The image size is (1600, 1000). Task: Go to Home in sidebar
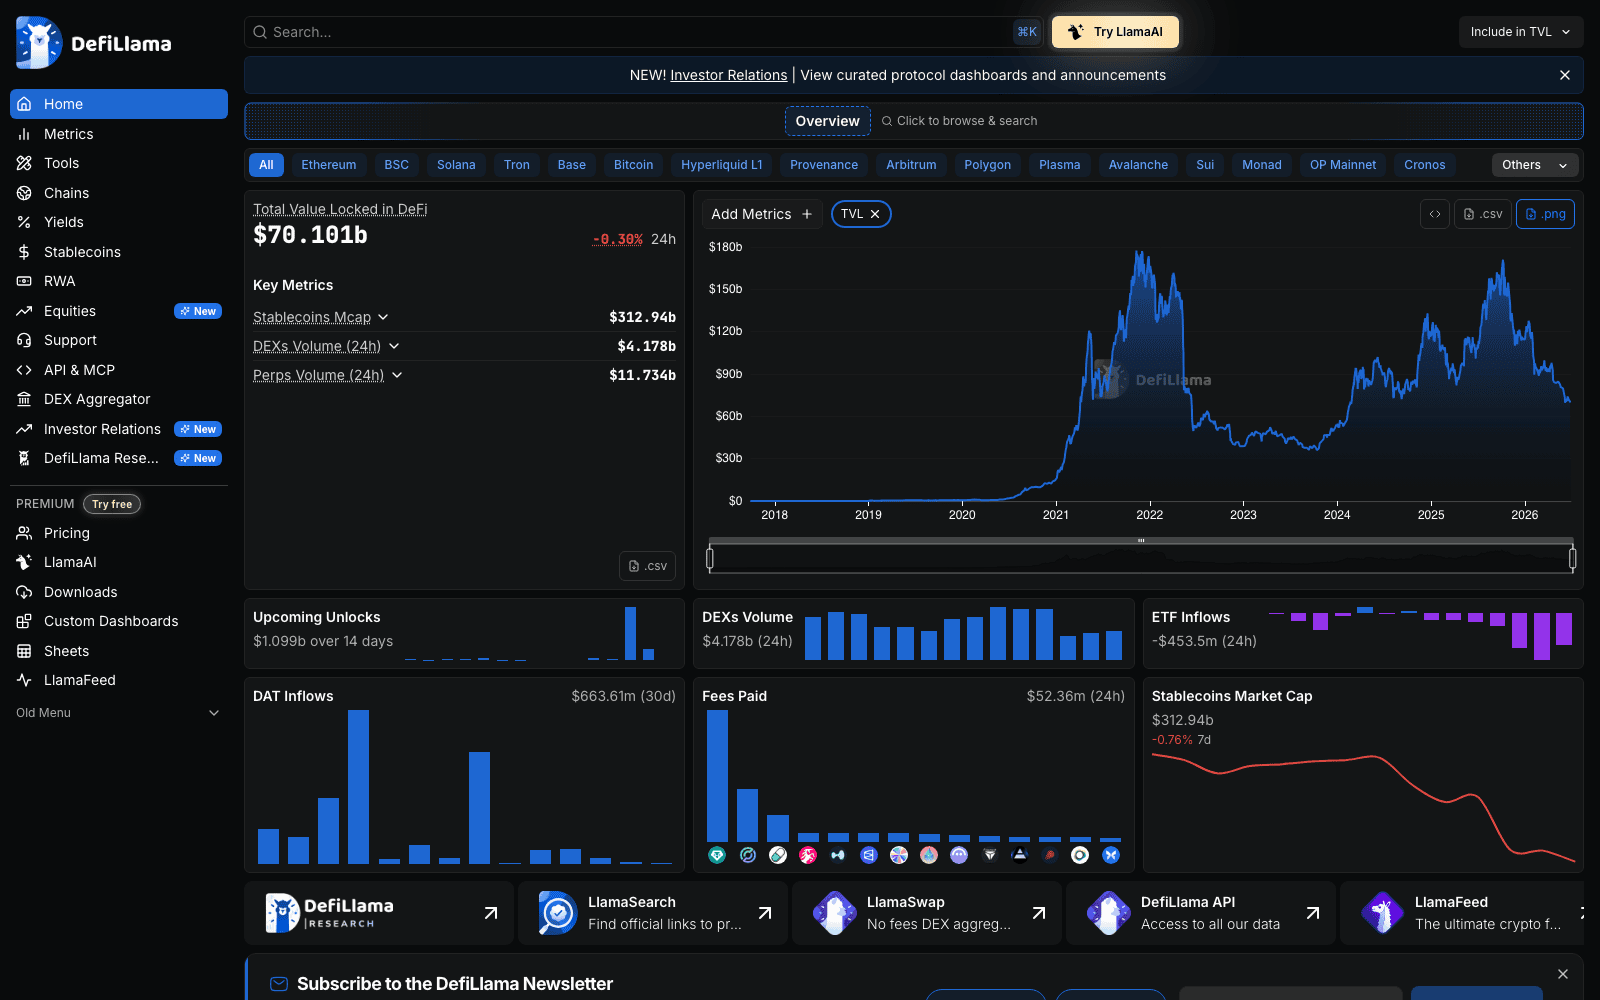coord(119,104)
